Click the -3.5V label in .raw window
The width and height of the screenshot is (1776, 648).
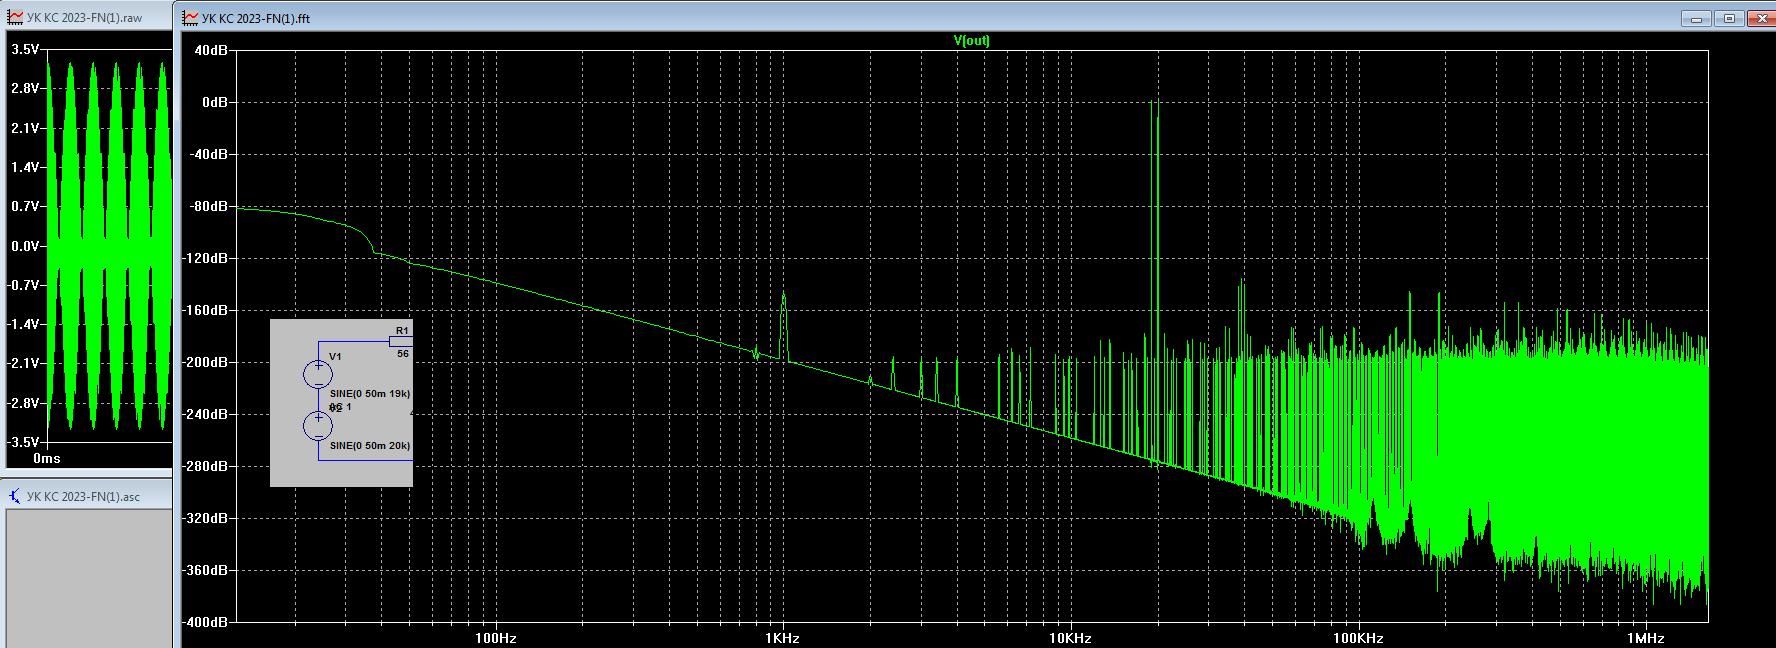coord(23,442)
